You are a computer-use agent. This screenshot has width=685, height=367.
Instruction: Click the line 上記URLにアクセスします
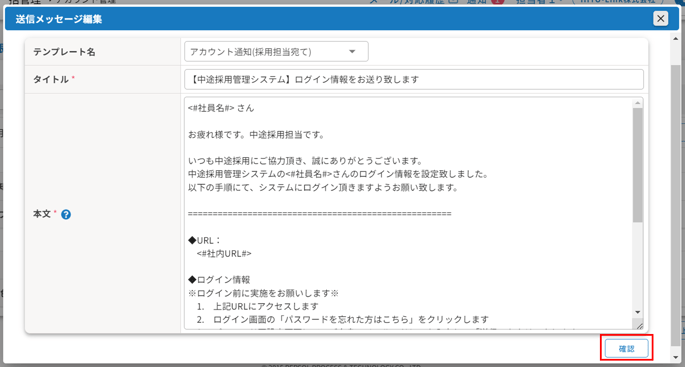click(266, 306)
